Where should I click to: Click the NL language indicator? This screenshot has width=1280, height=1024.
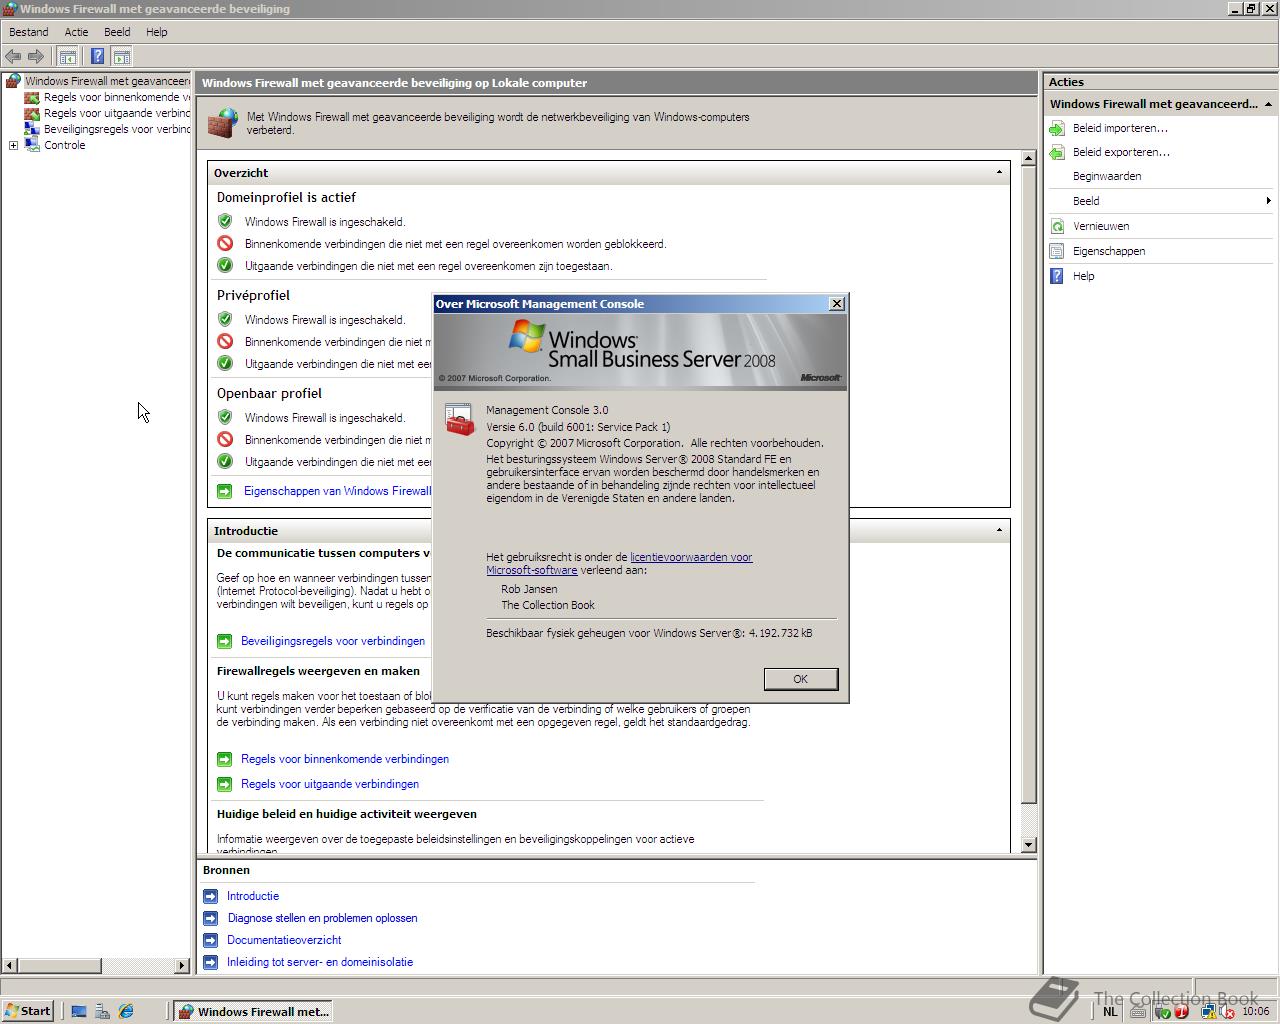pyautogui.click(x=1110, y=1011)
